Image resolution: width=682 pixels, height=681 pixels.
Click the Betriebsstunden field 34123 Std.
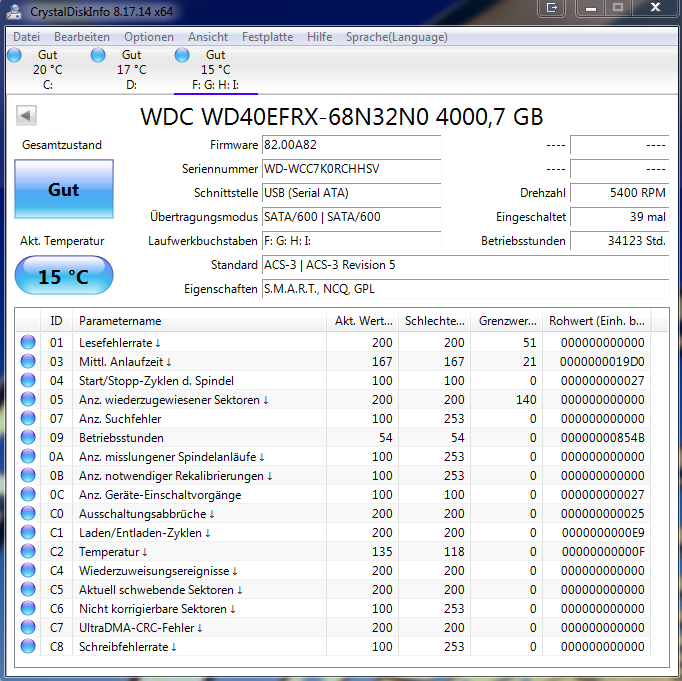[x=619, y=240]
